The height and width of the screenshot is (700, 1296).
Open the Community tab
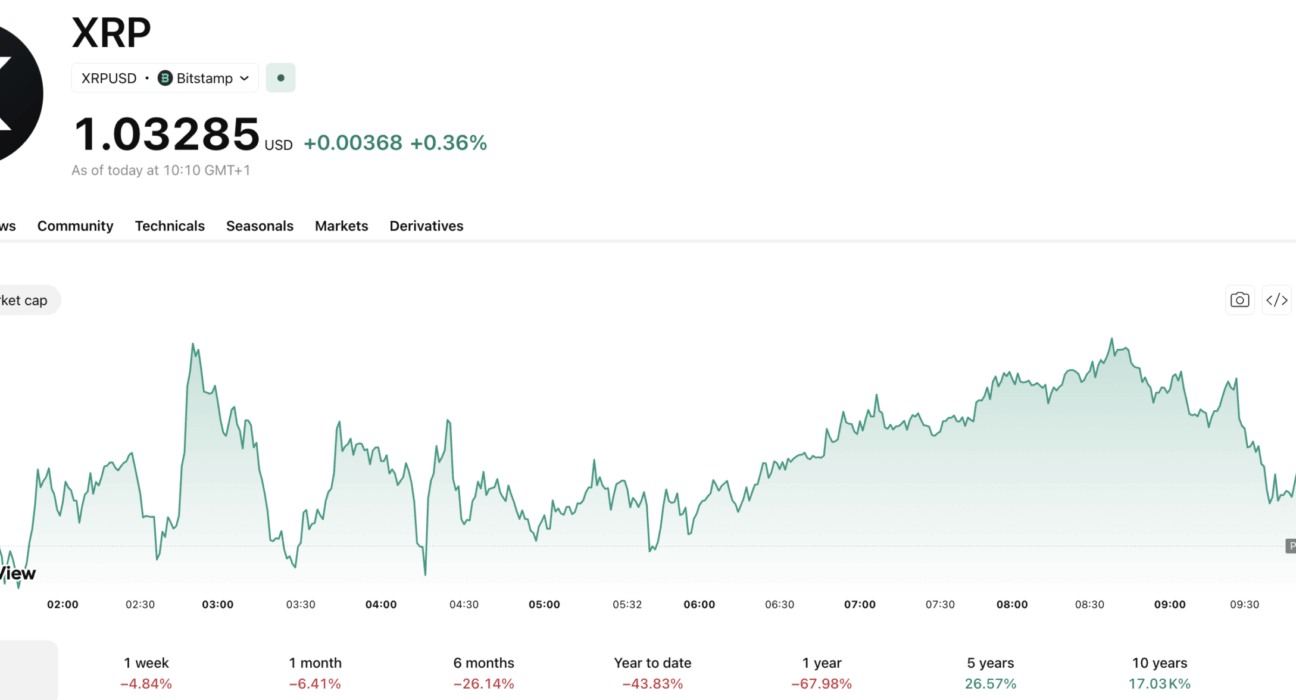click(75, 226)
